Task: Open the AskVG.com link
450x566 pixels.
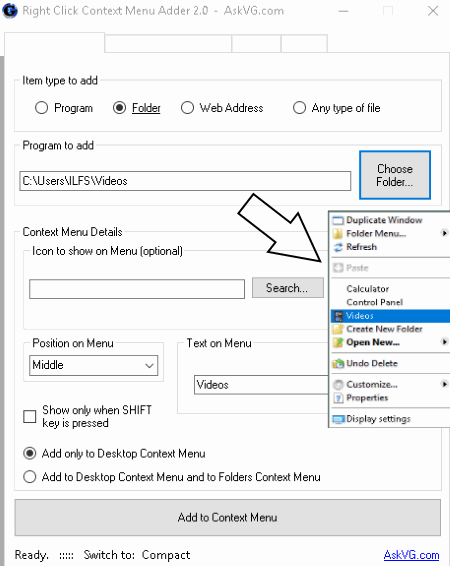Action: [x=411, y=555]
